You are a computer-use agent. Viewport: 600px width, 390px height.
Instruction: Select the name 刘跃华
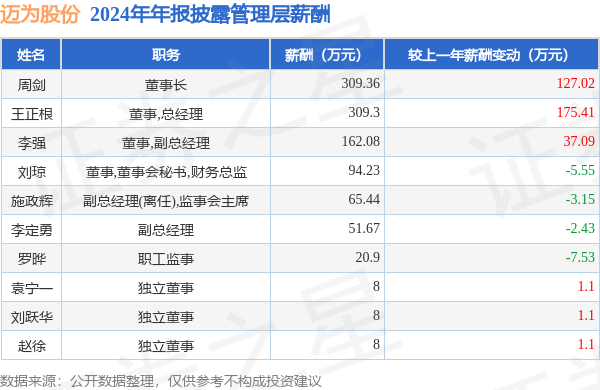pos(31,317)
